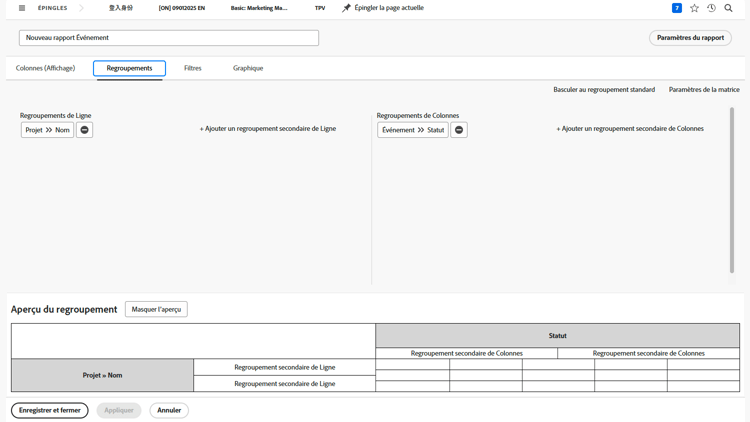Open recent history clock icon
The width and height of the screenshot is (750, 422).
tap(711, 8)
